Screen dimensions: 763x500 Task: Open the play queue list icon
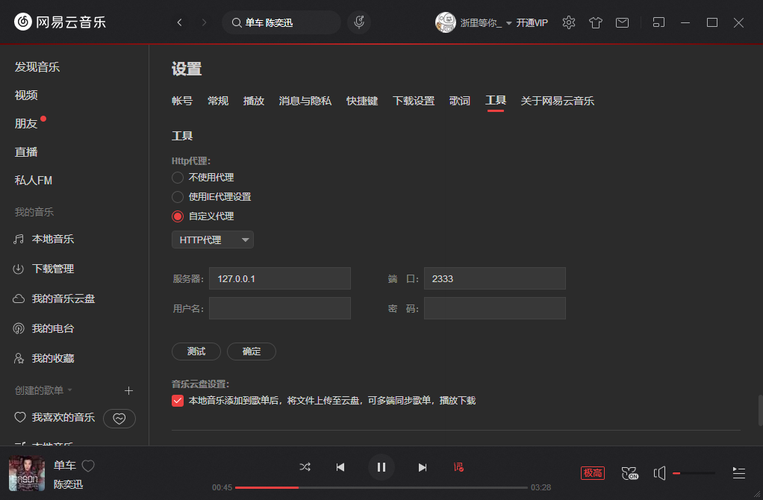click(739, 473)
